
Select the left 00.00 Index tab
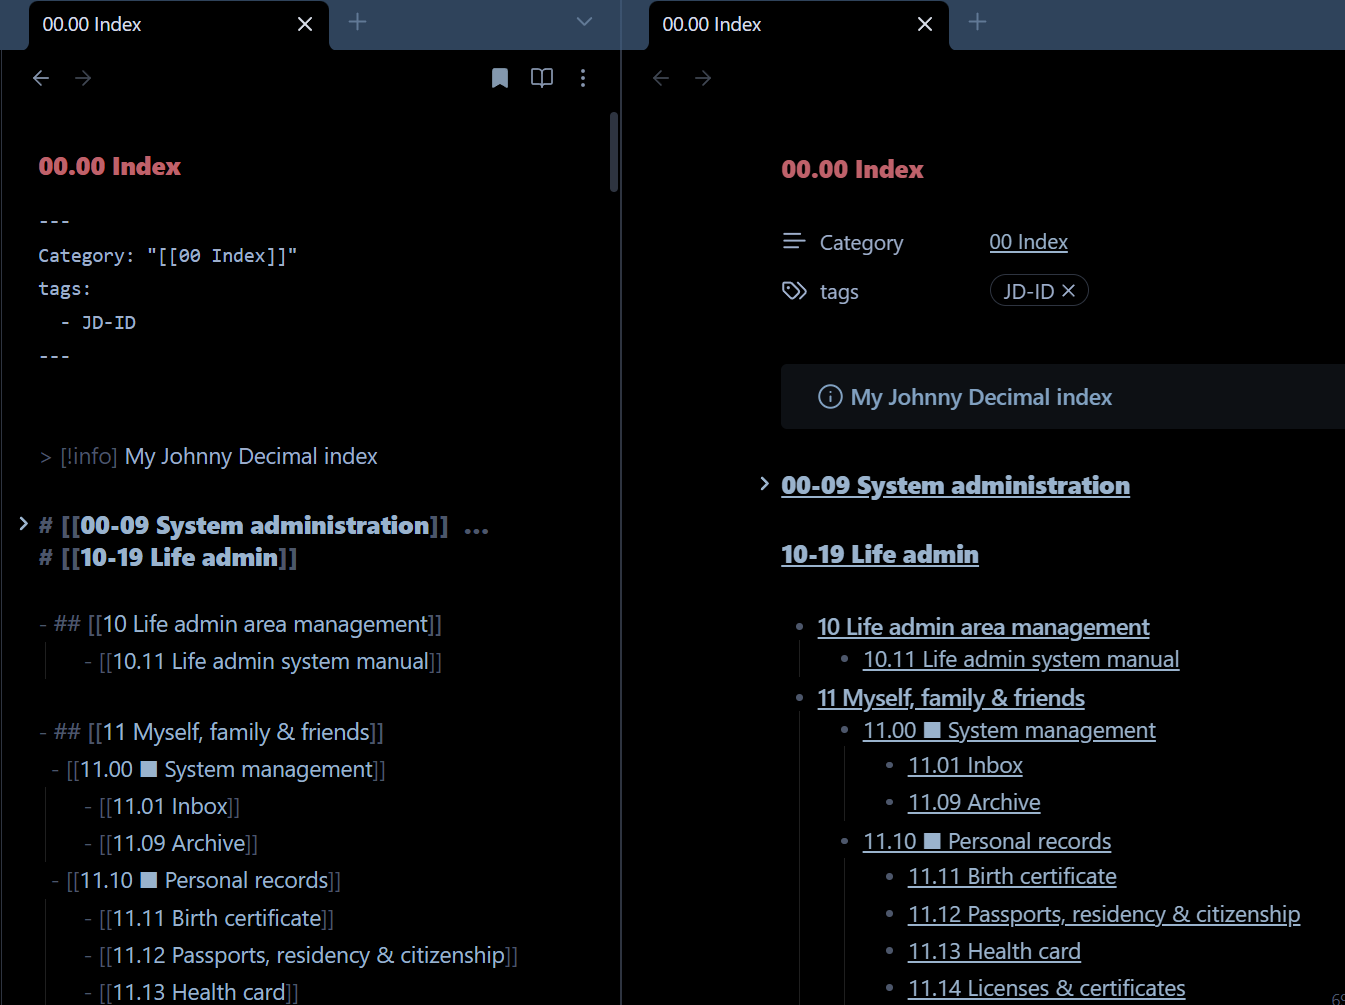point(150,24)
